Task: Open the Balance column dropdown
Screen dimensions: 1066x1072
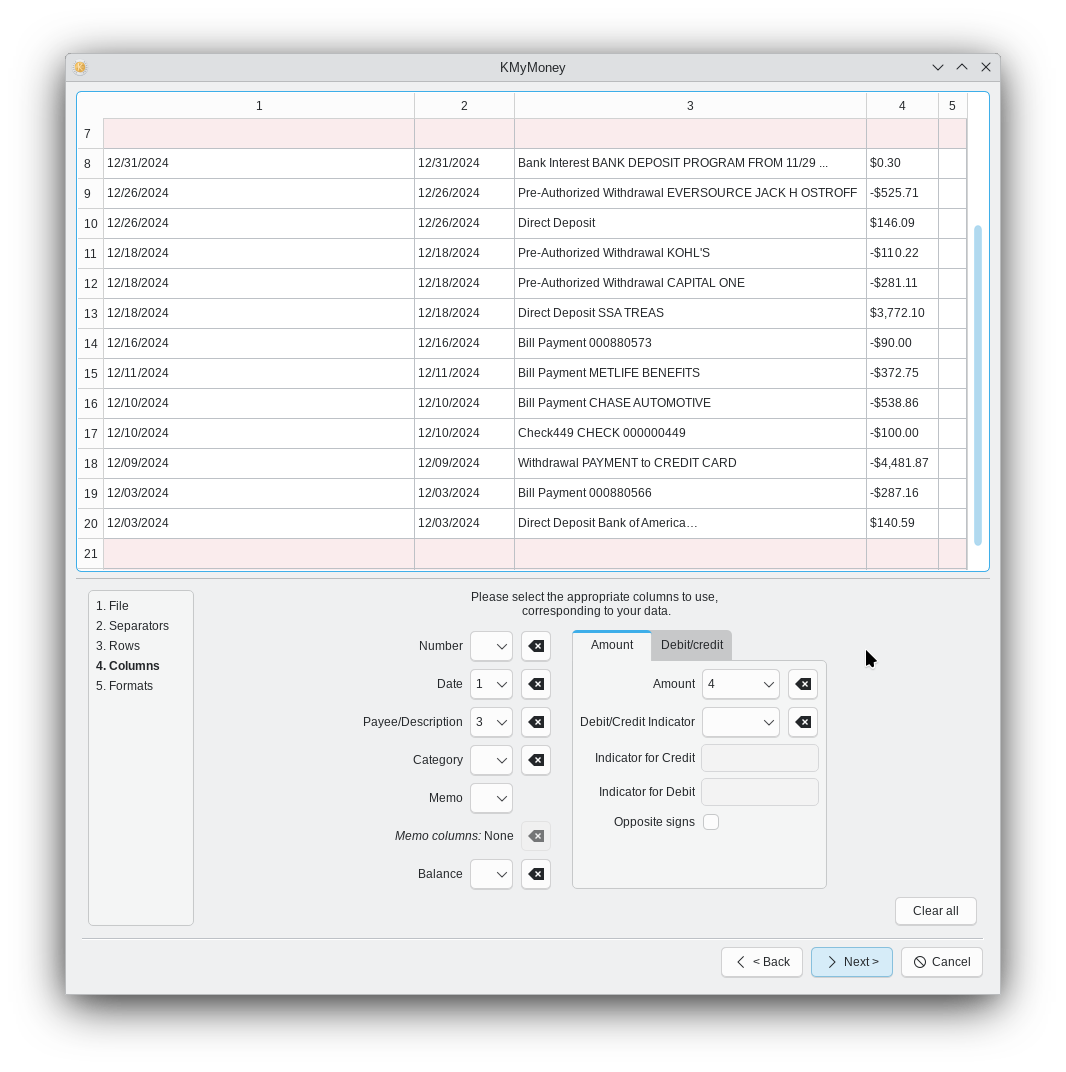Action: tap(491, 874)
